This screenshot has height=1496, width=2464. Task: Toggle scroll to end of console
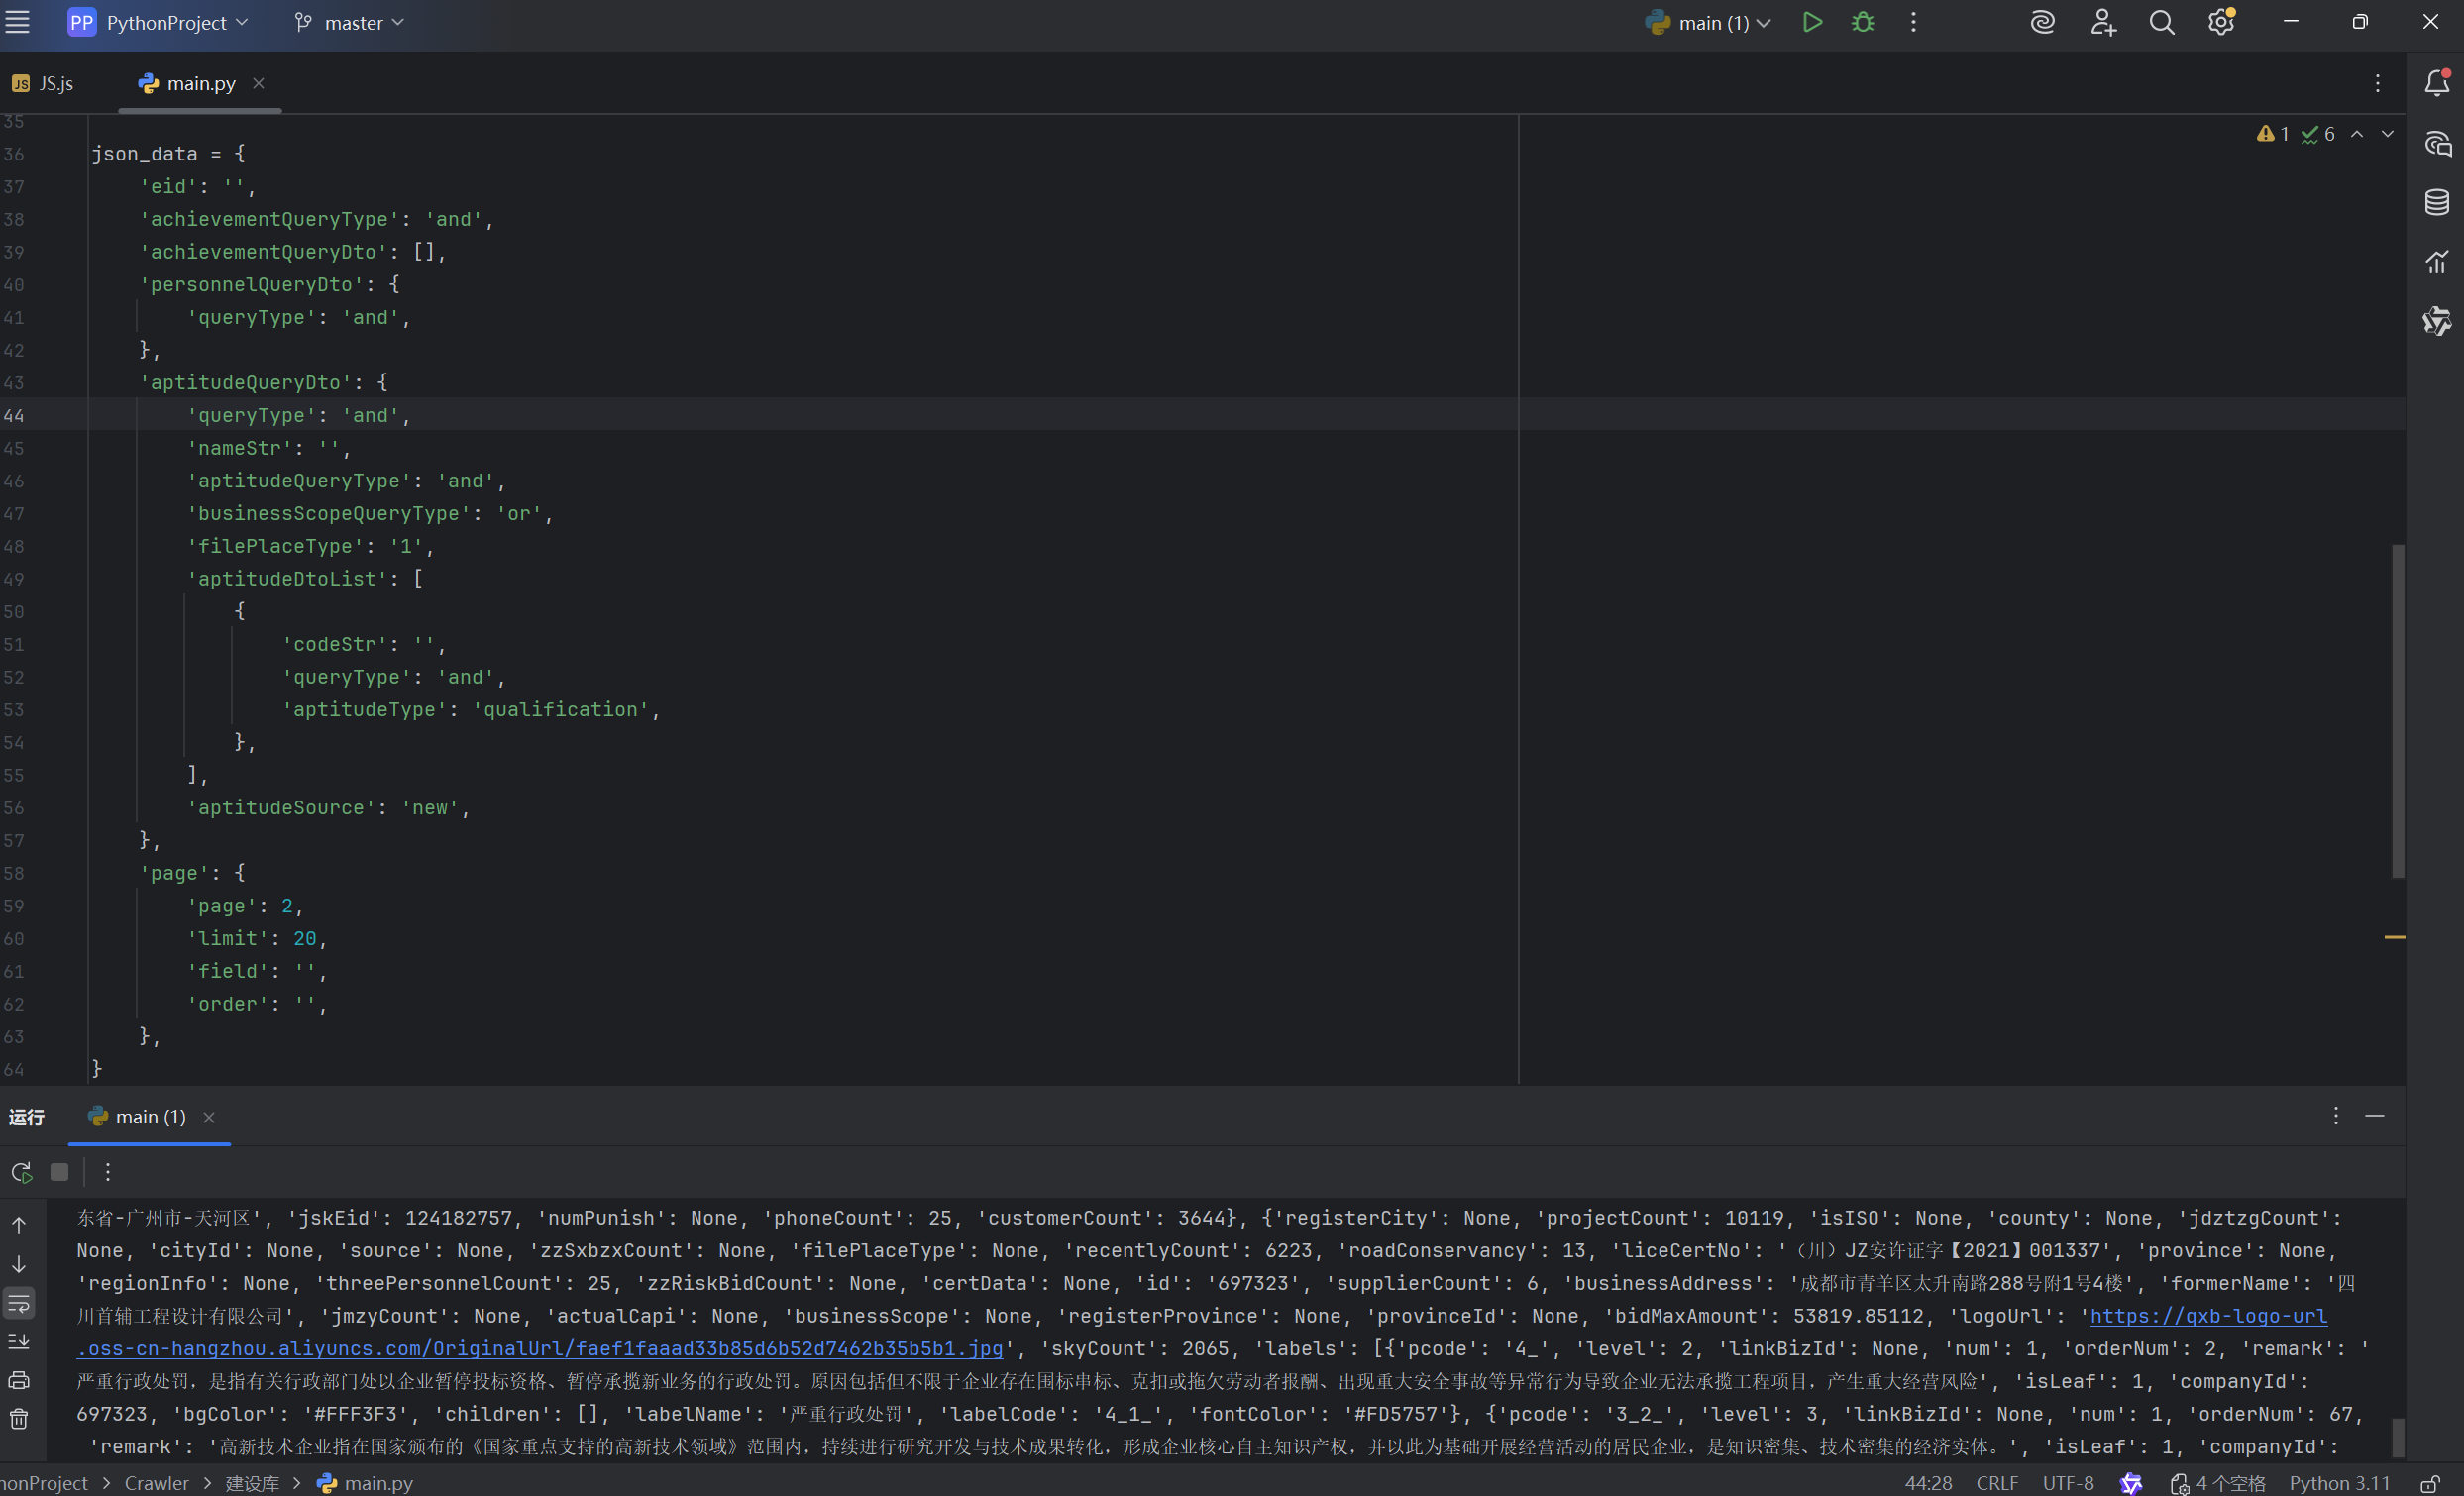[x=19, y=1342]
